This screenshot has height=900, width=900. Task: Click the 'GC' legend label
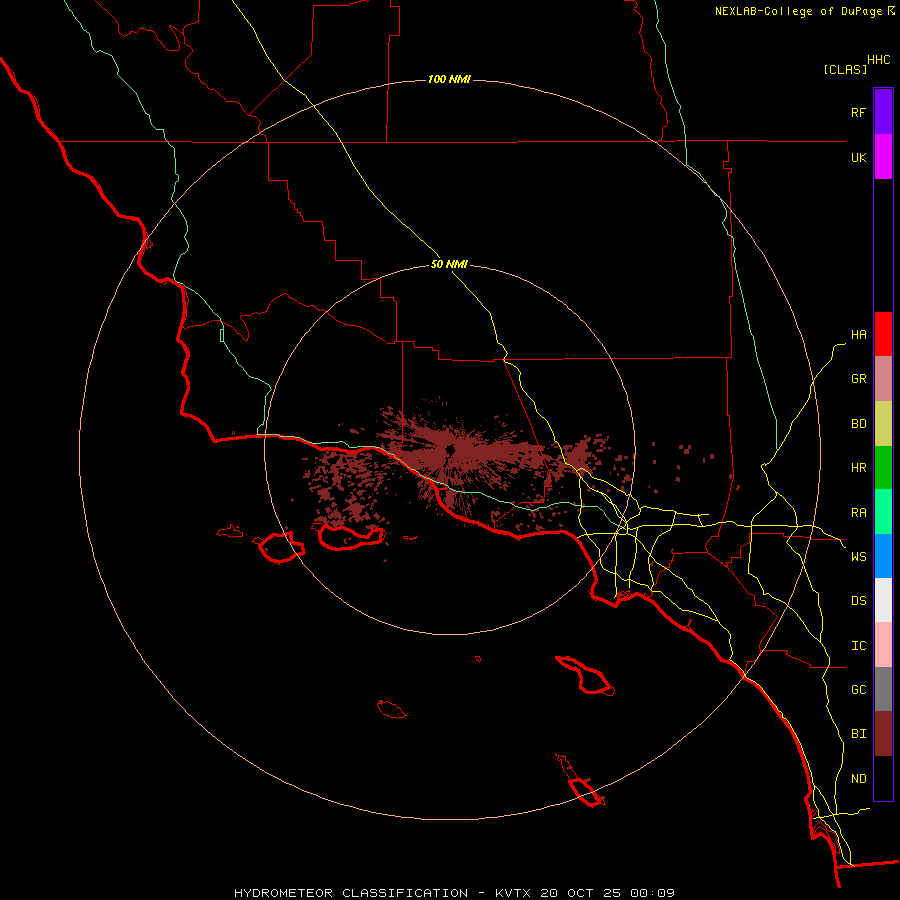[858, 690]
